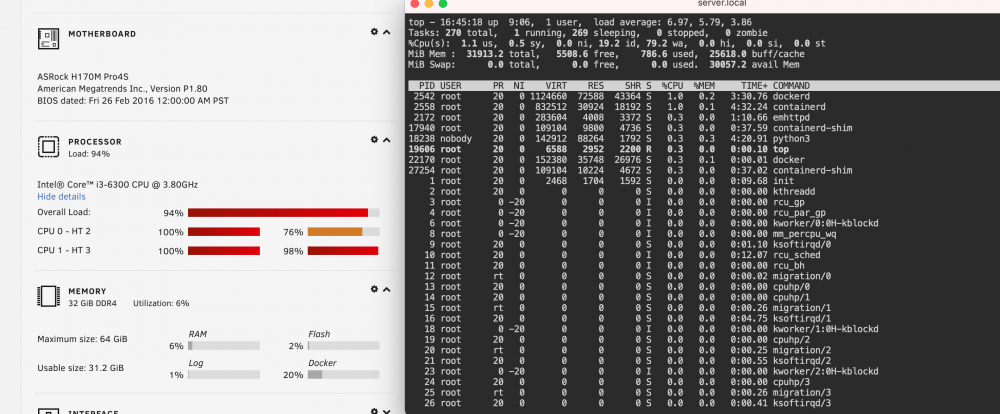Click the Hide details link

click(x=61, y=196)
